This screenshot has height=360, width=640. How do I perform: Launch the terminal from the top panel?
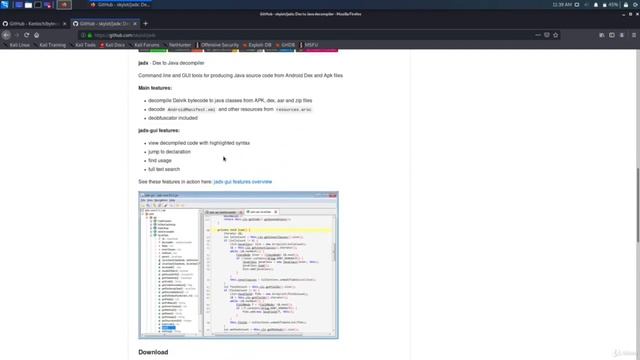coord(38,5)
